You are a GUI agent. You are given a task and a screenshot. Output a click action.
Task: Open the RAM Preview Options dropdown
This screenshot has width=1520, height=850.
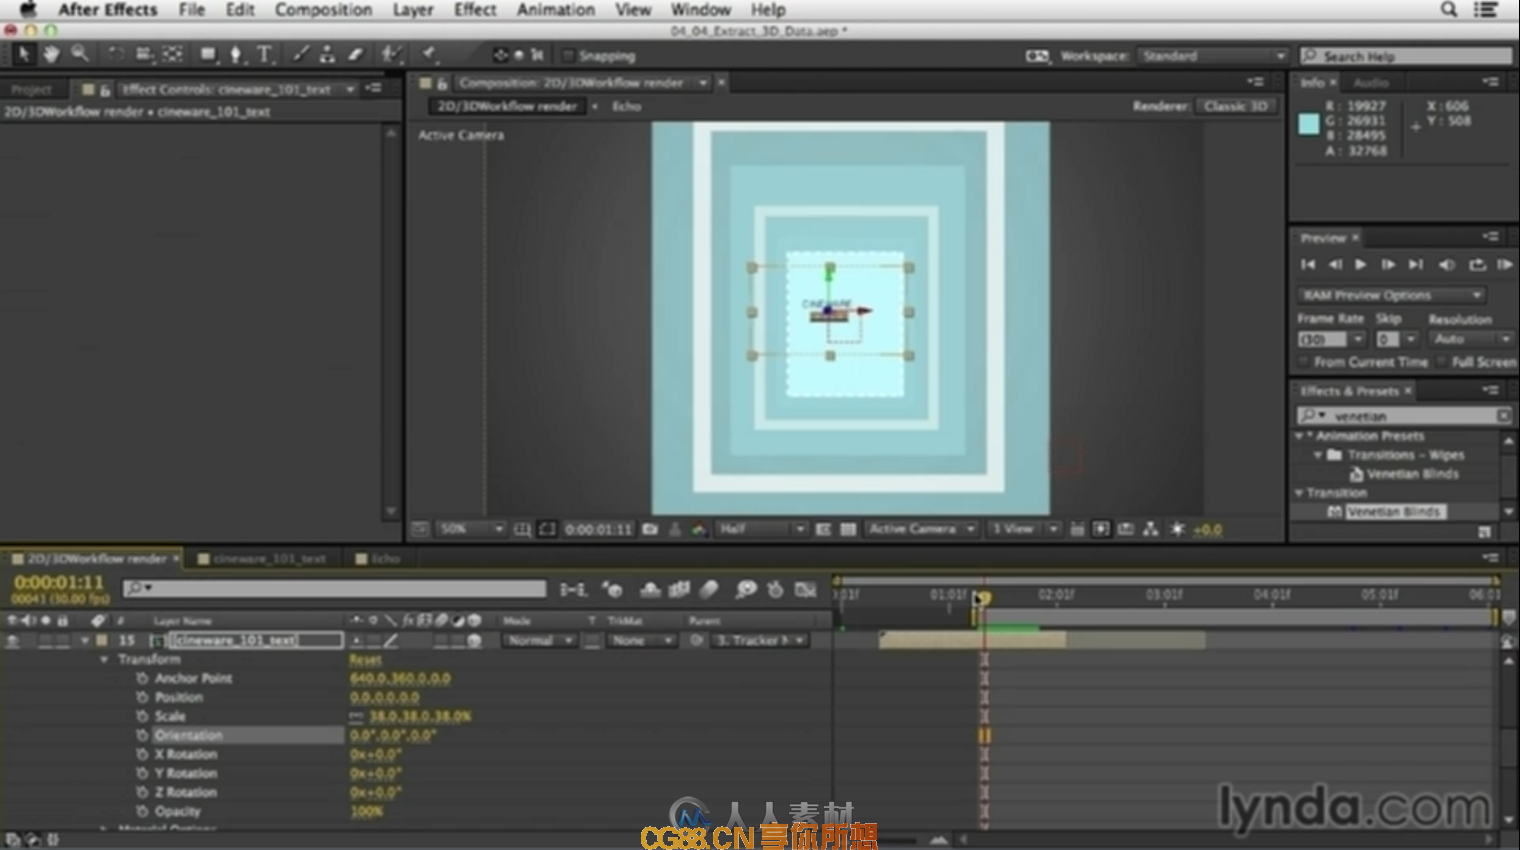click(1391, 295)
